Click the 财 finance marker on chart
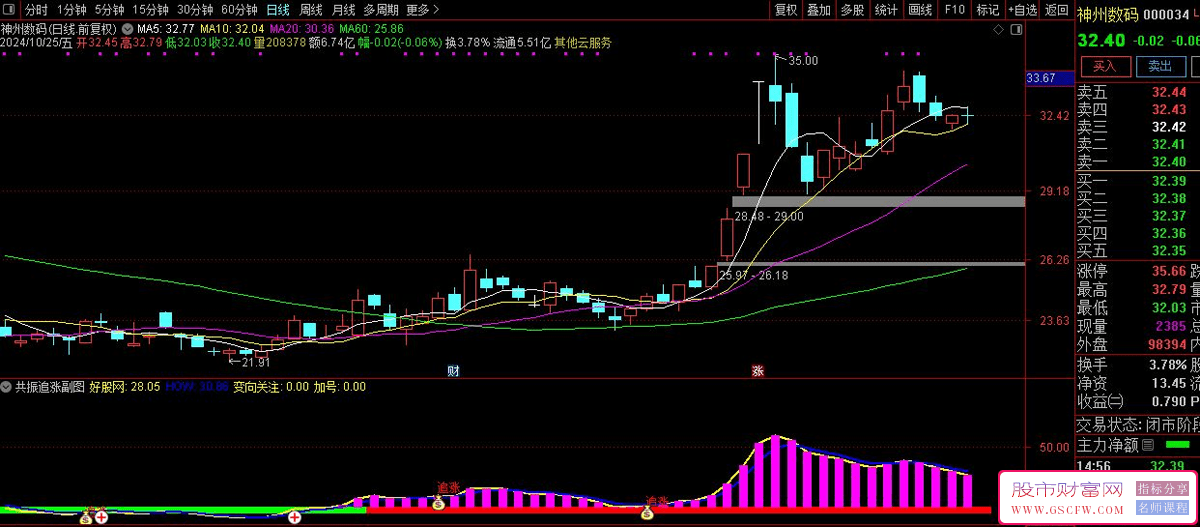 453,371
